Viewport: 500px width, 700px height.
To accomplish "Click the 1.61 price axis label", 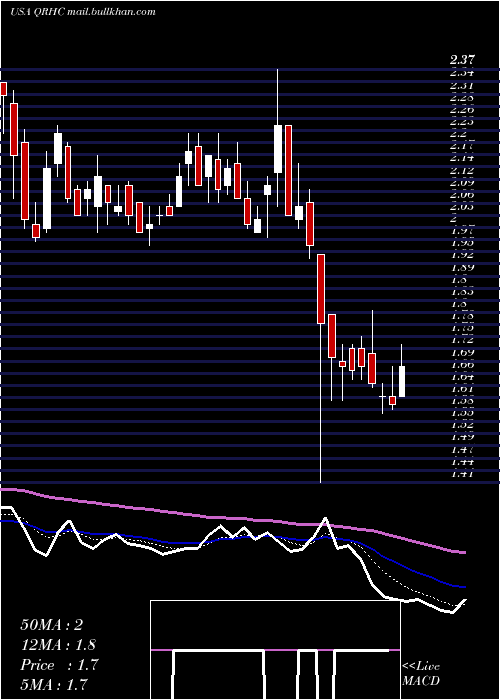I will point(463,389).
